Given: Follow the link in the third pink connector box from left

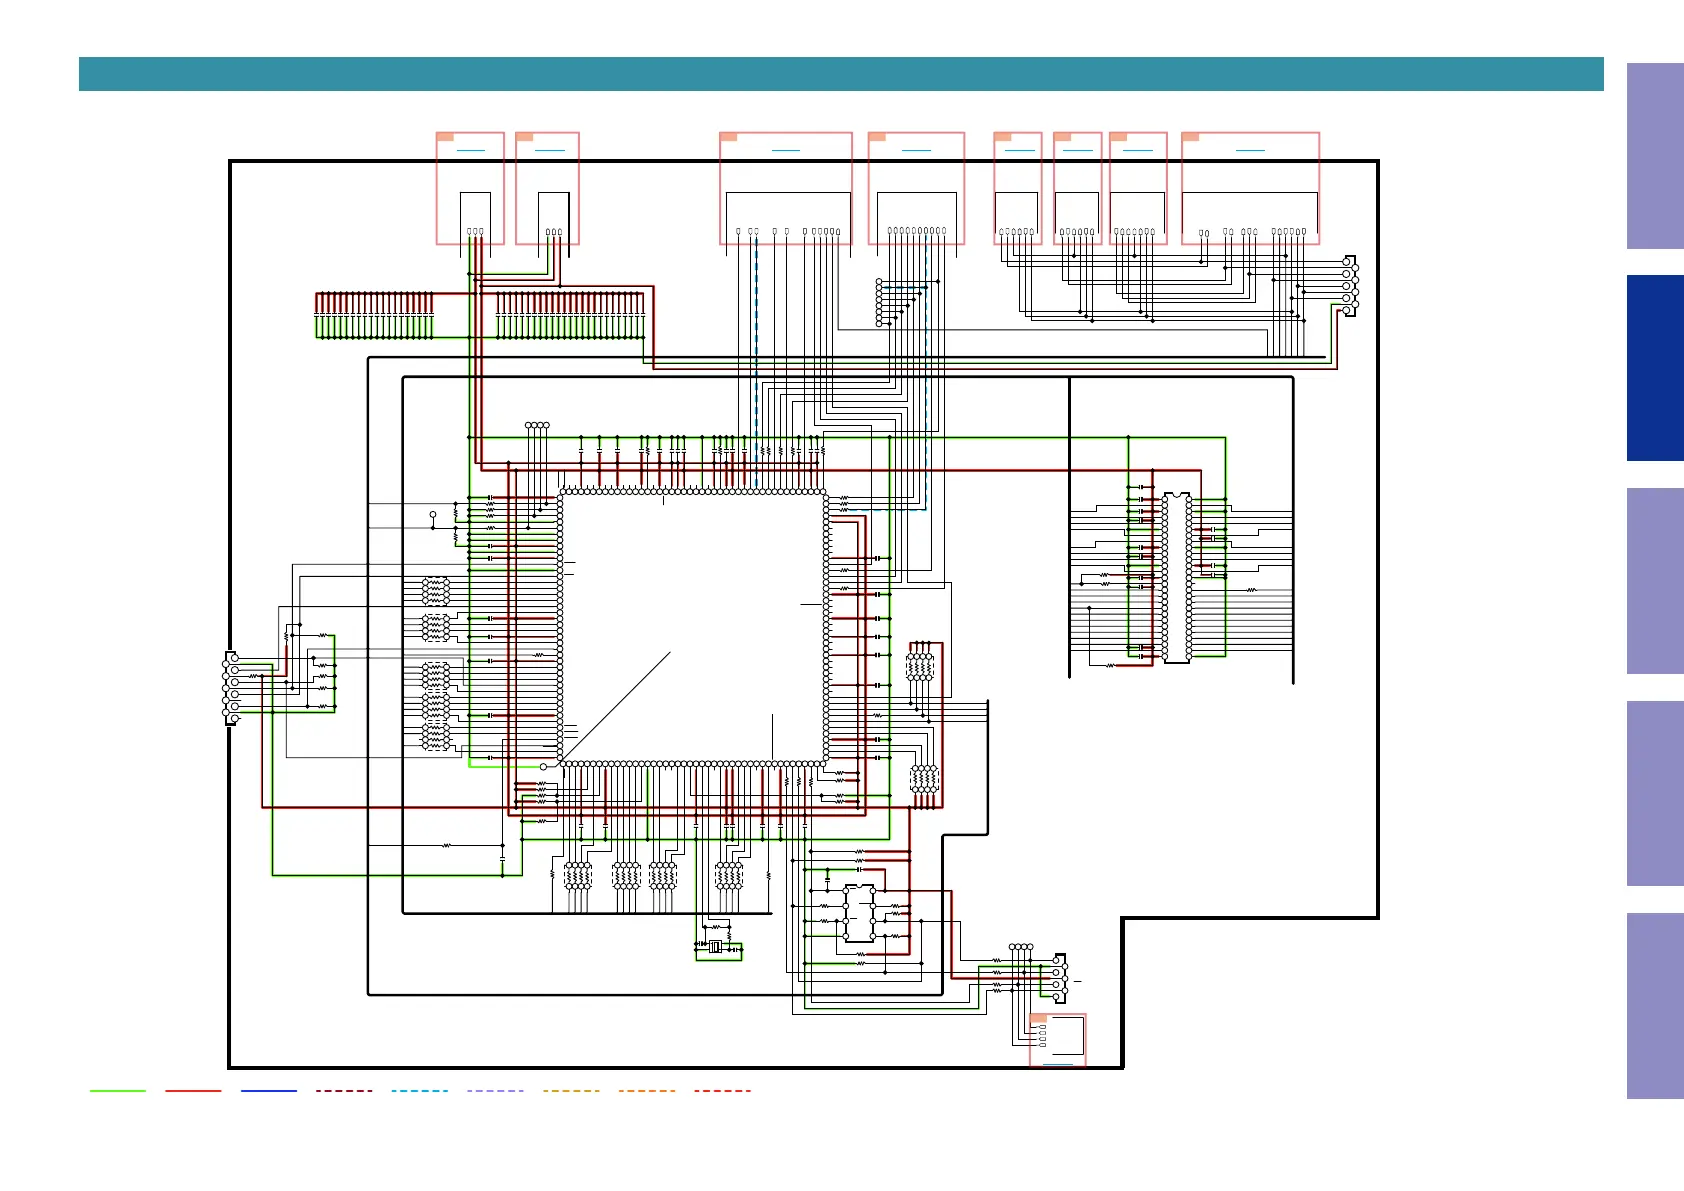Looking at the screenshot, I should point(786,151).
